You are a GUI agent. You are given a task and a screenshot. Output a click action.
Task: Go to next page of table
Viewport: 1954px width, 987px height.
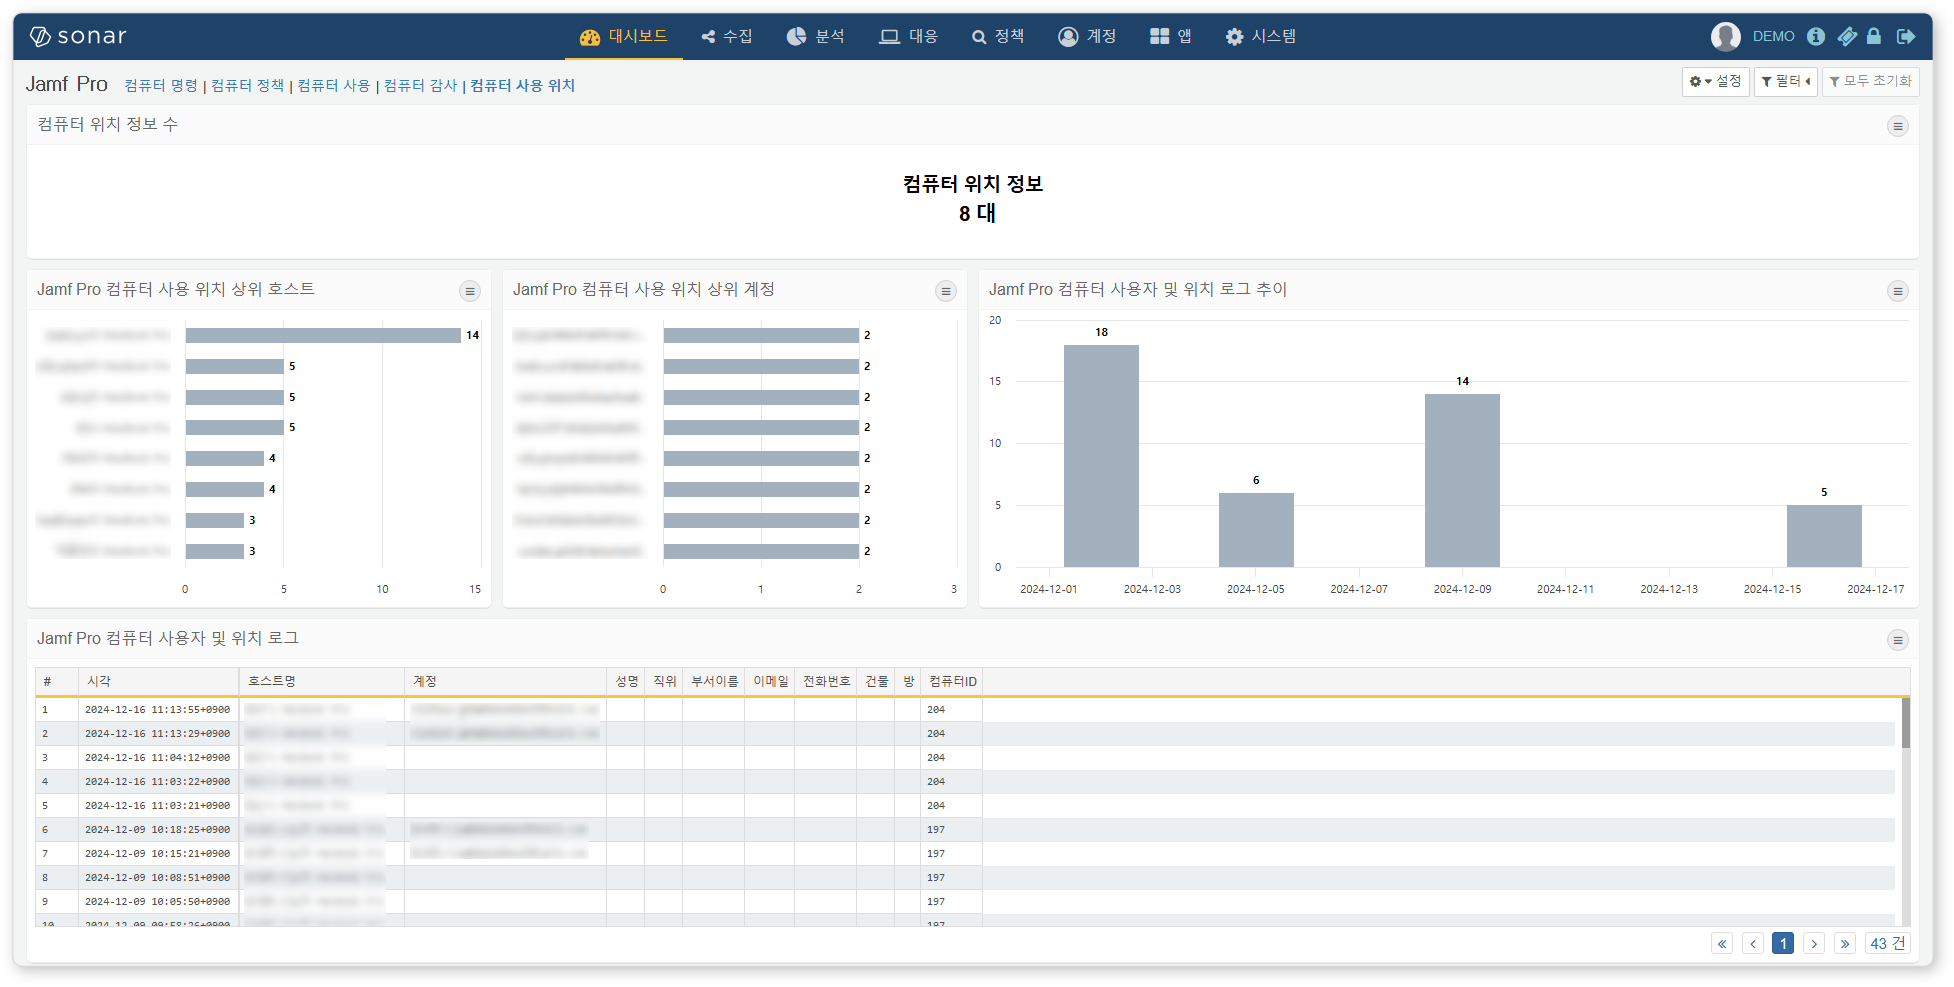pyautogui.click(x=1814, y=944)
